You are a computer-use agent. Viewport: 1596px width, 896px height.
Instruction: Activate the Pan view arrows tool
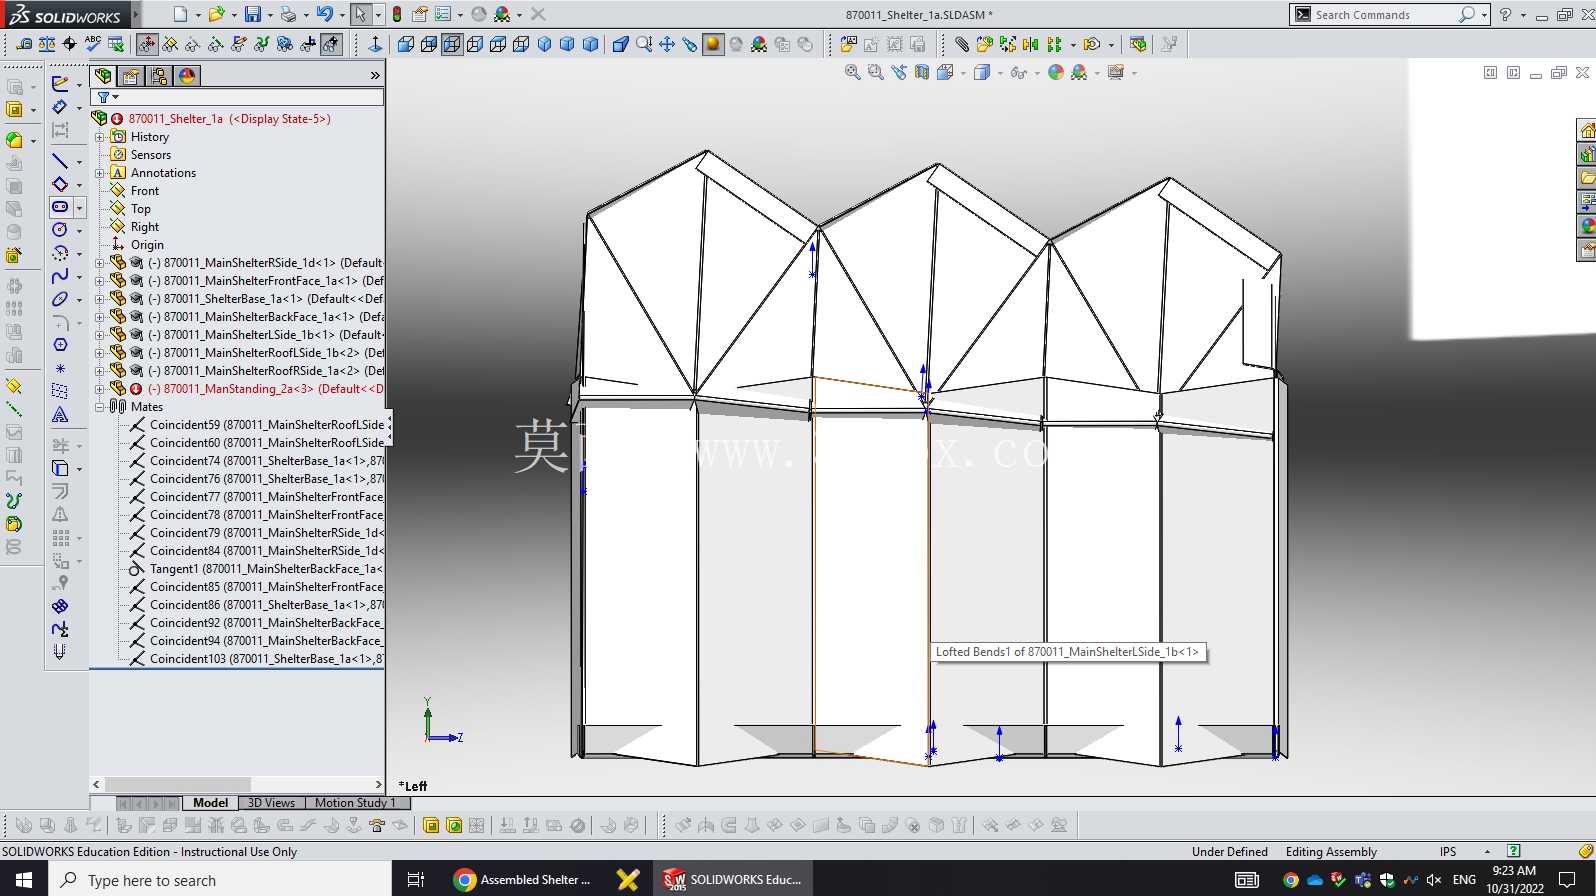666,44
